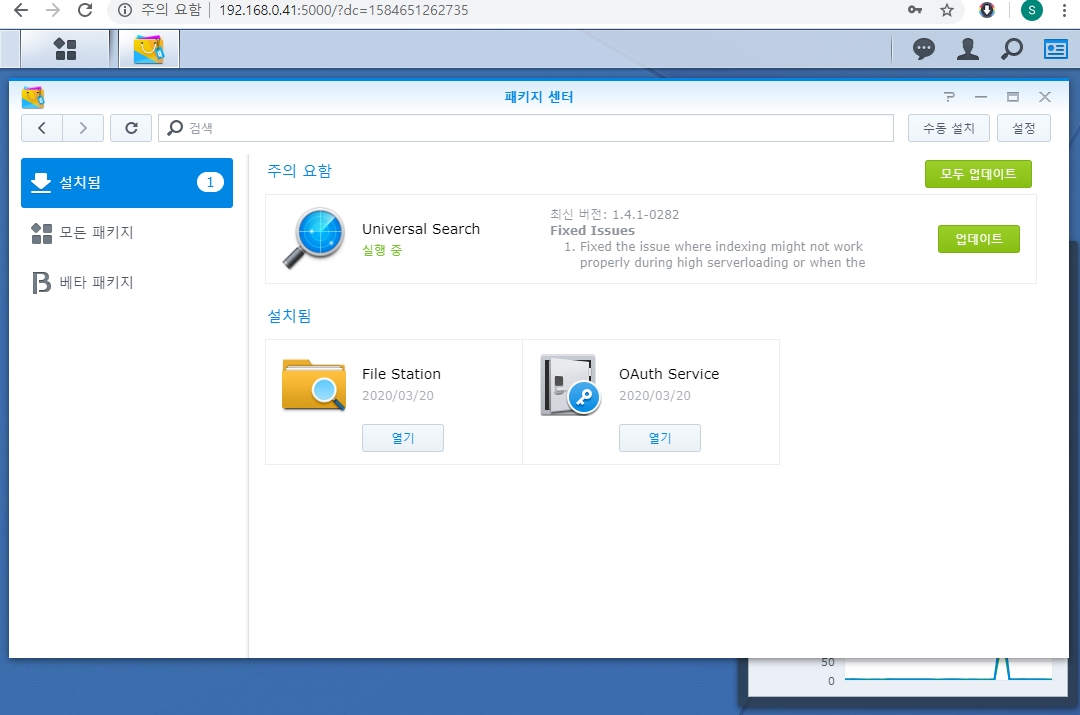Click the saved password key icon
The height and width of the screenshot is (715, 1080).
(x=915, y=10)
